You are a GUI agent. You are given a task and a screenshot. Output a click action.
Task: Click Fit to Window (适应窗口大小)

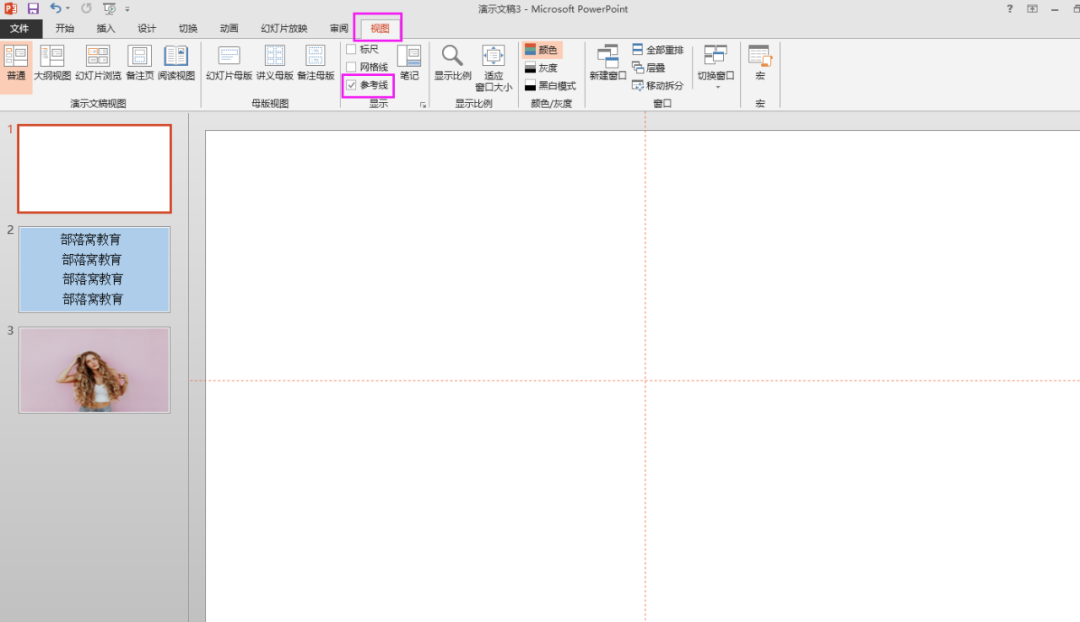click(x=494, y=65)
